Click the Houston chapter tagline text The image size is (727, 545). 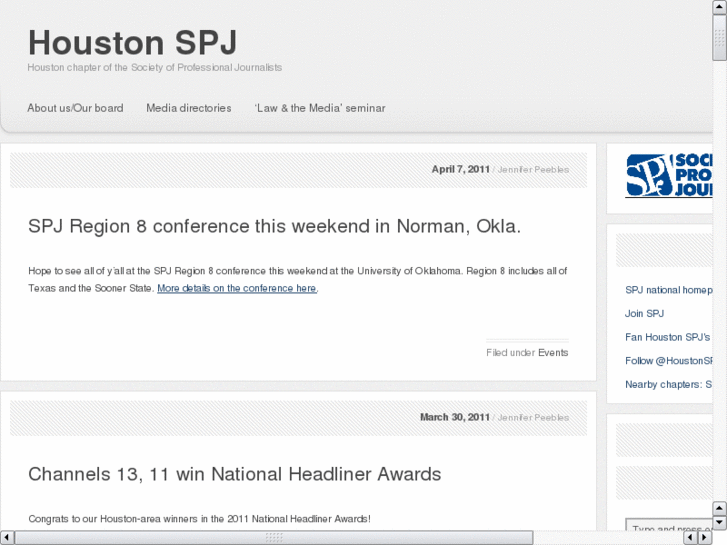click(154, 67)
